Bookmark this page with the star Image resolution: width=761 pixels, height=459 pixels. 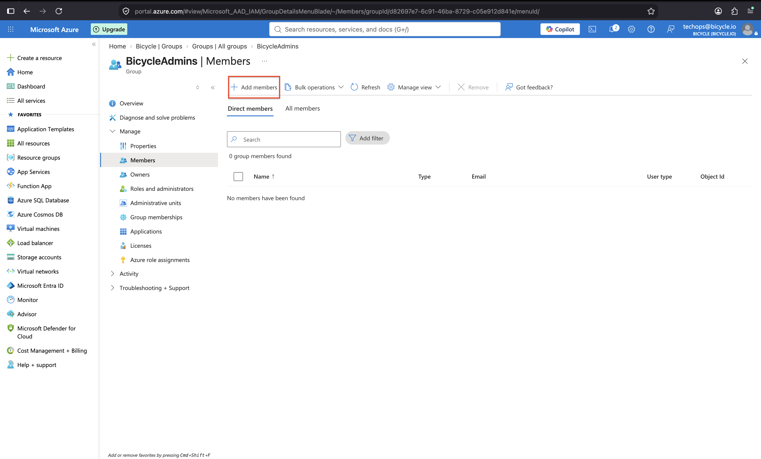tap(651, 11)
